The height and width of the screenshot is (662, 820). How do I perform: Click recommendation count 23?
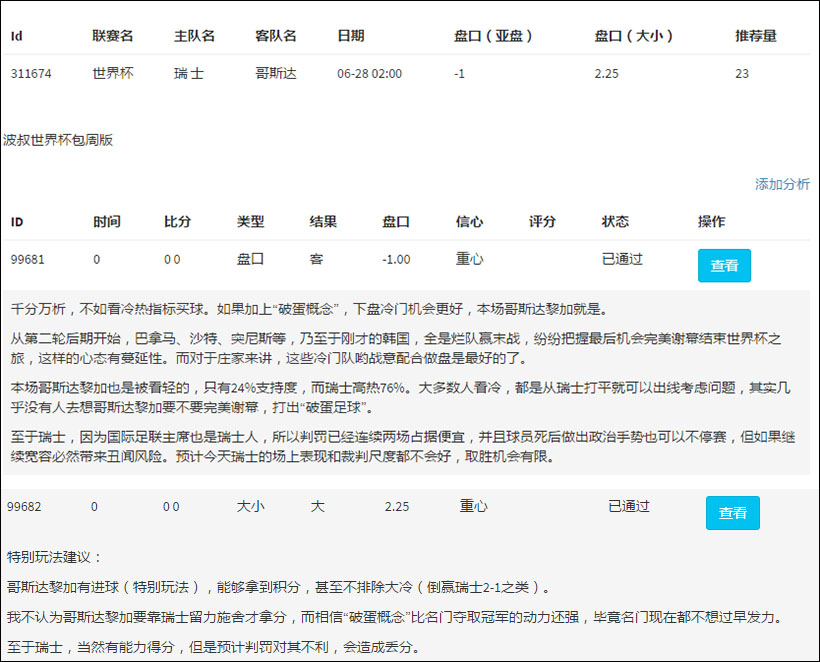[742, 74]
